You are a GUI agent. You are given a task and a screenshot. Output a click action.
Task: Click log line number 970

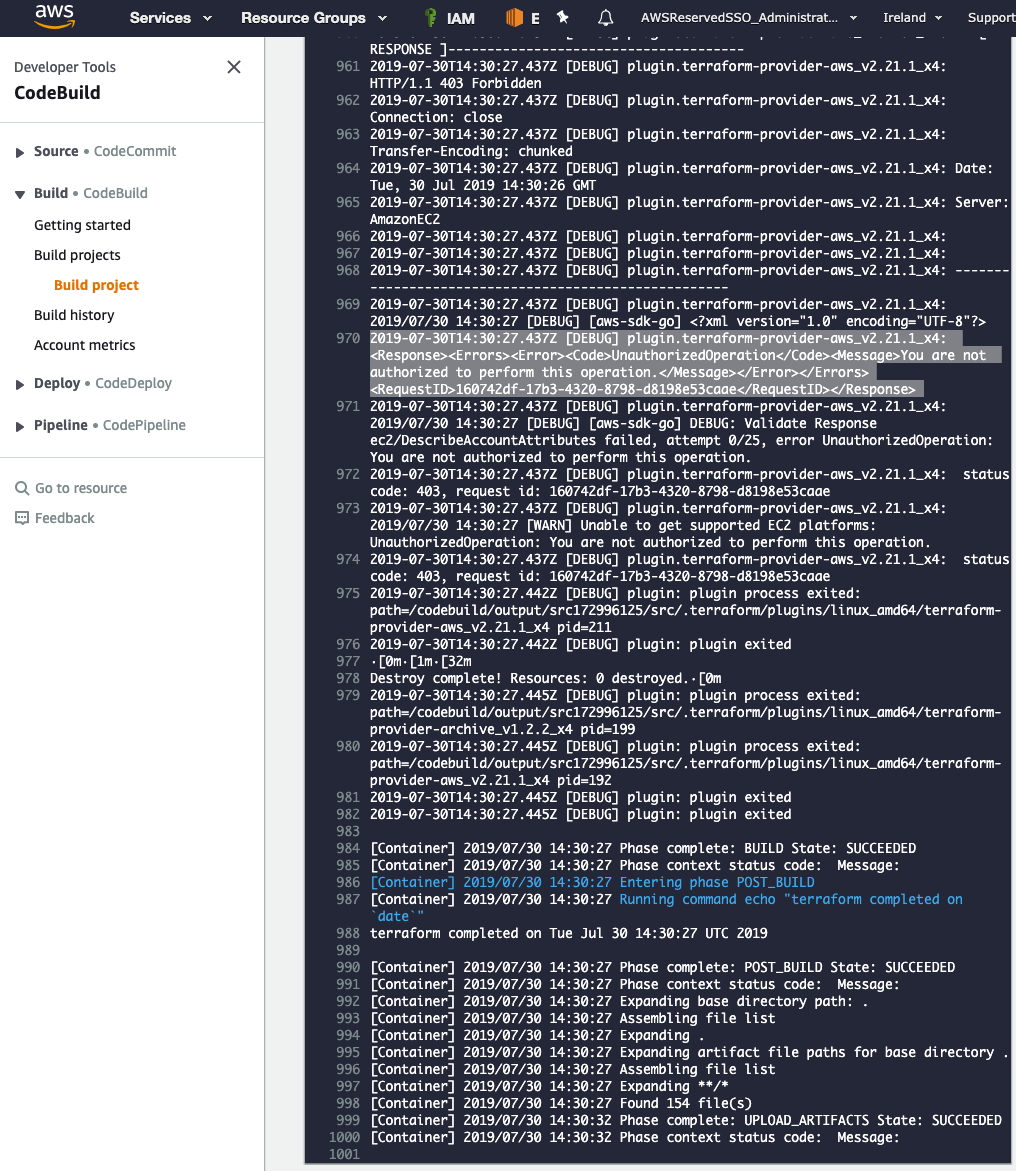coord(347,338)
